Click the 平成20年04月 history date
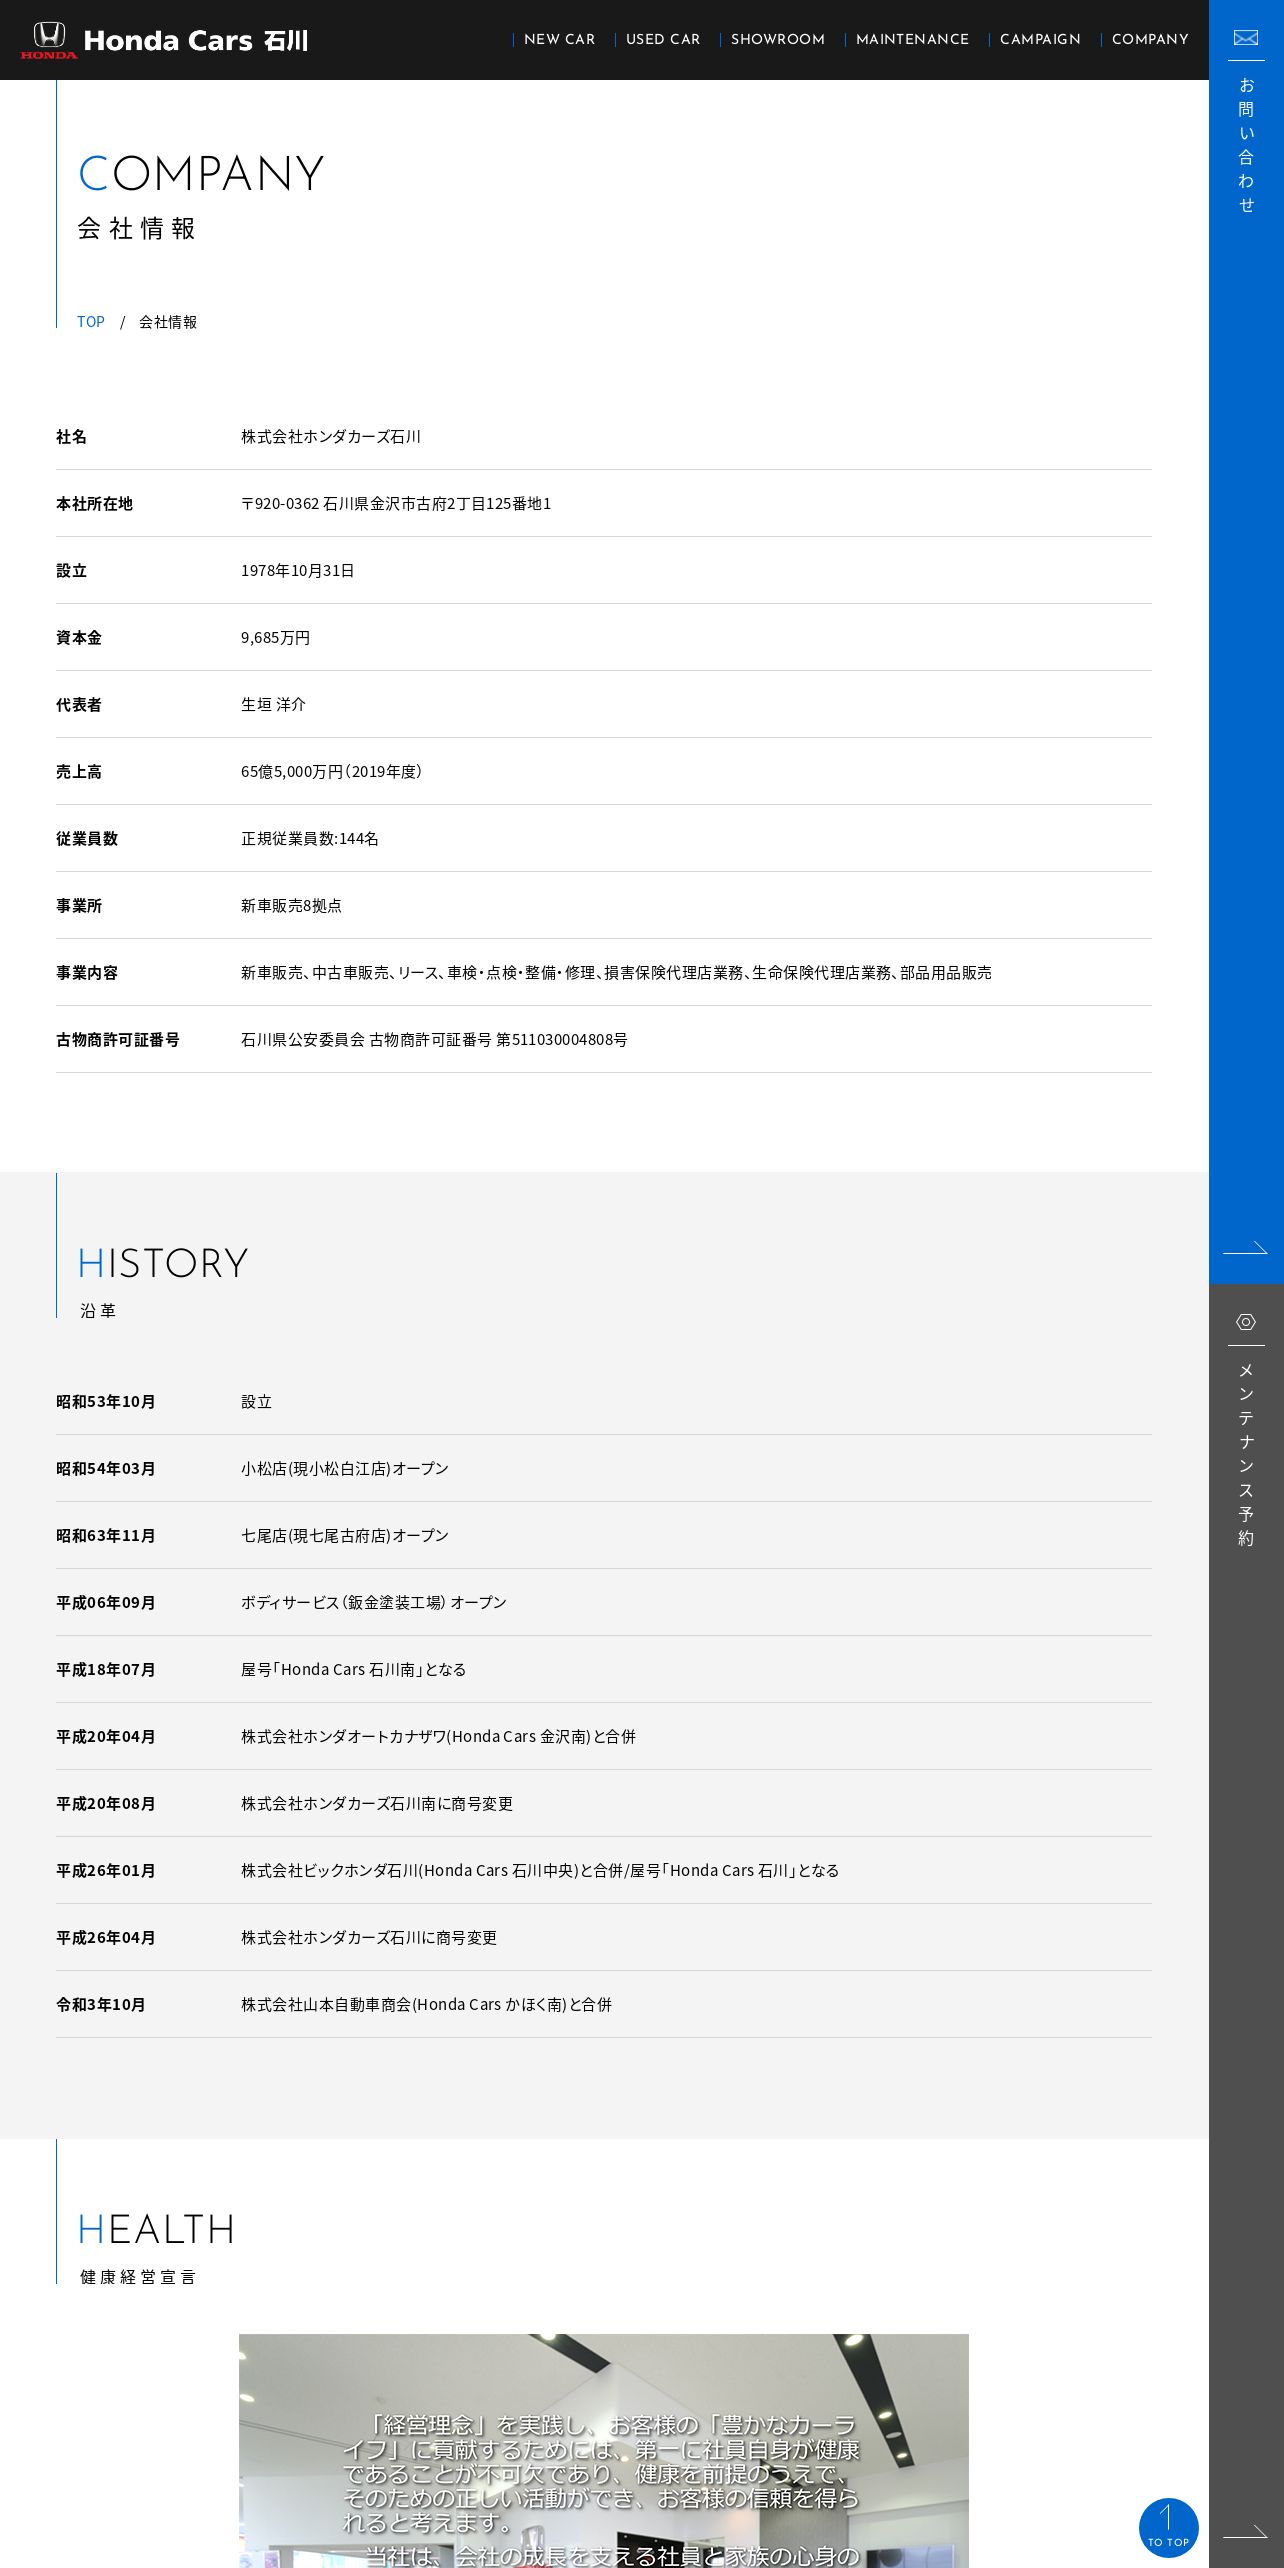The height and width of the screenshot is (2568, 1284). tap(106, 1737)
